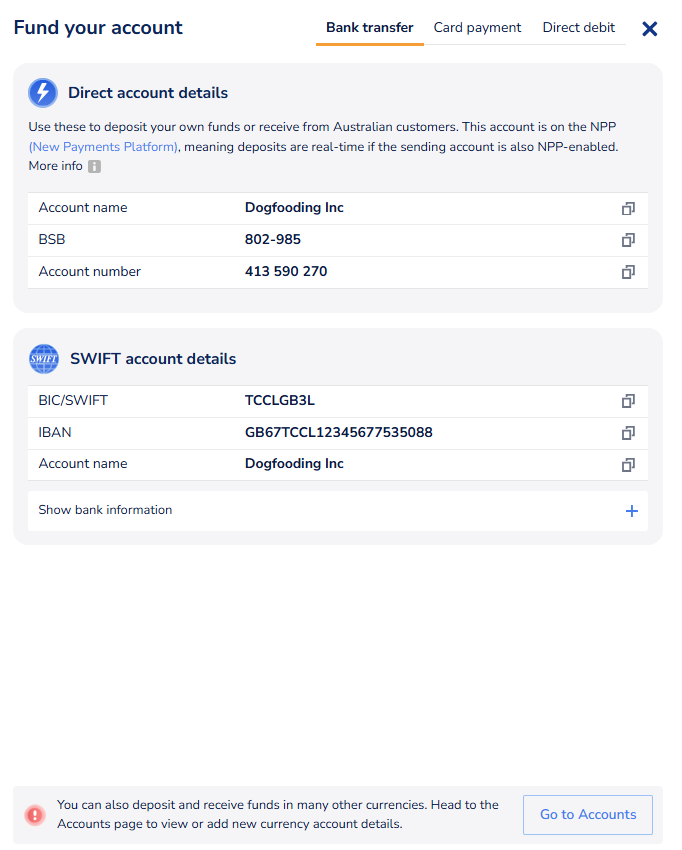Select the Direct debit tab
Viewport: 682px width, 850px height.
[579, 28]
